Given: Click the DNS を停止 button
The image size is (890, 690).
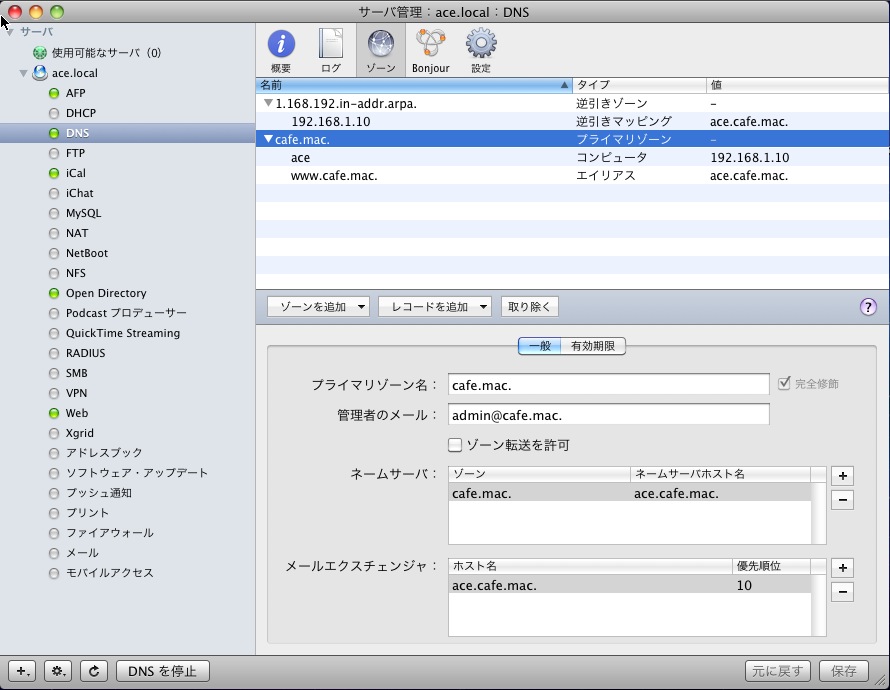Looking at the screenshot, I should (162, 671).
